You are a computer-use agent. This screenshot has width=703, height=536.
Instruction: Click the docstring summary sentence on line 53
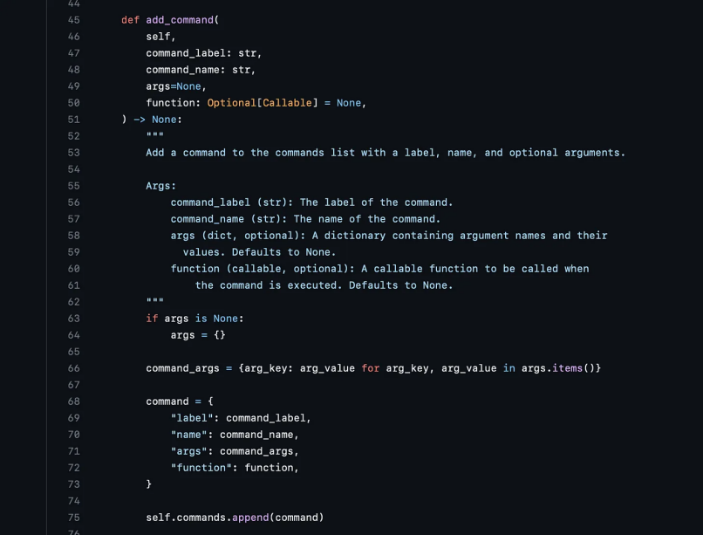385,153
